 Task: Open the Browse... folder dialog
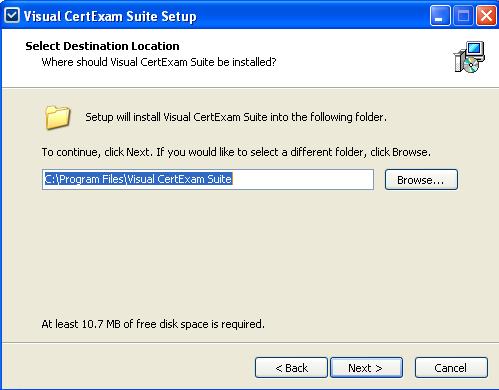tap(421, 180)
